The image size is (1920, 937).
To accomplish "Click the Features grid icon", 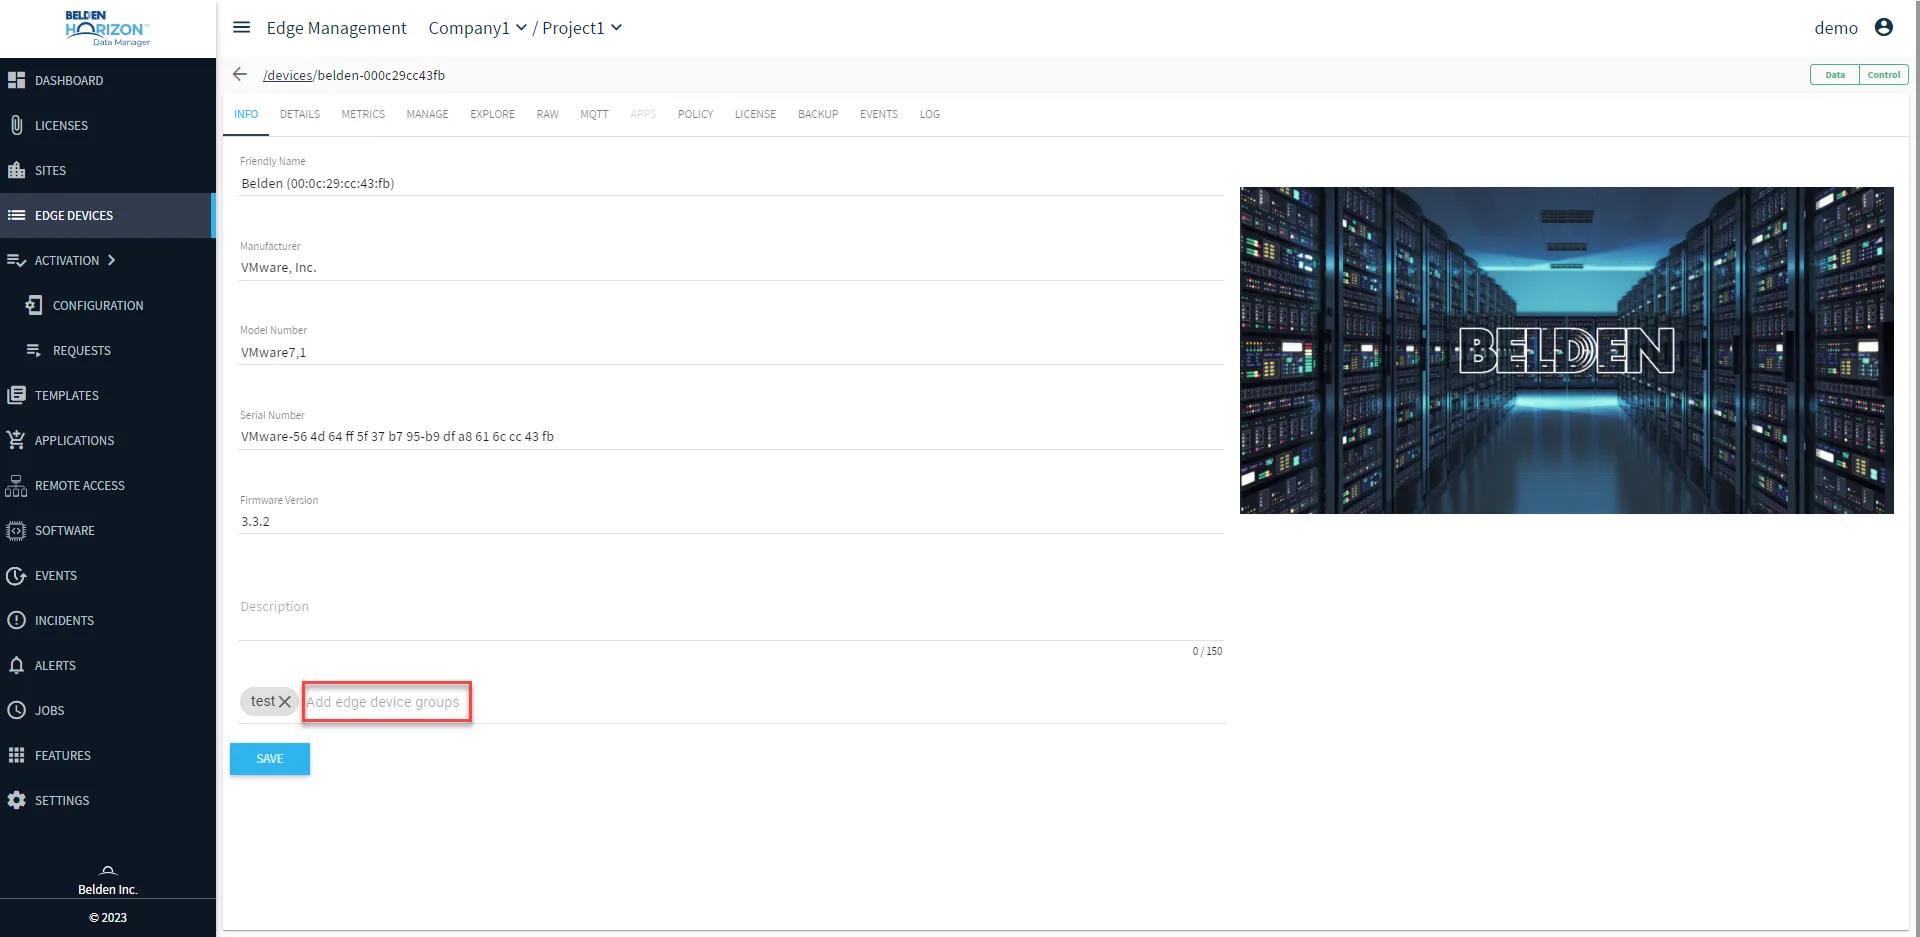I will 16,755.
